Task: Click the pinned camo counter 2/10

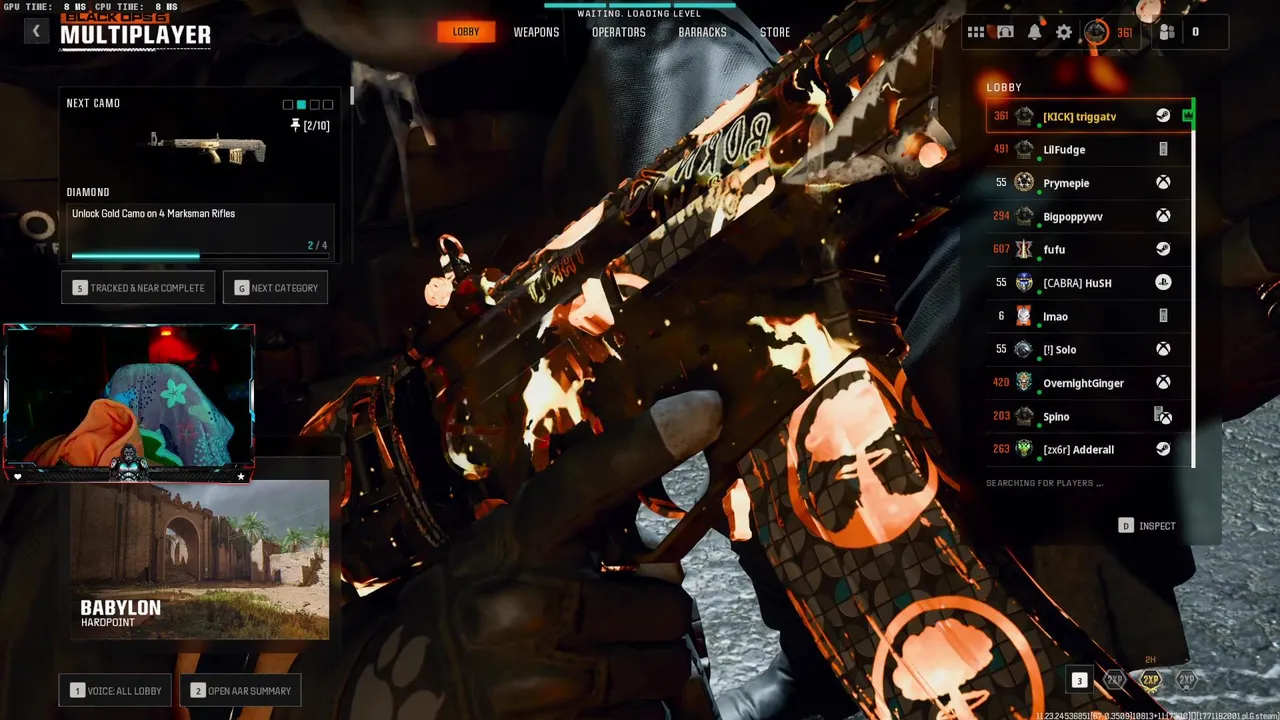Action: (310, 125)
